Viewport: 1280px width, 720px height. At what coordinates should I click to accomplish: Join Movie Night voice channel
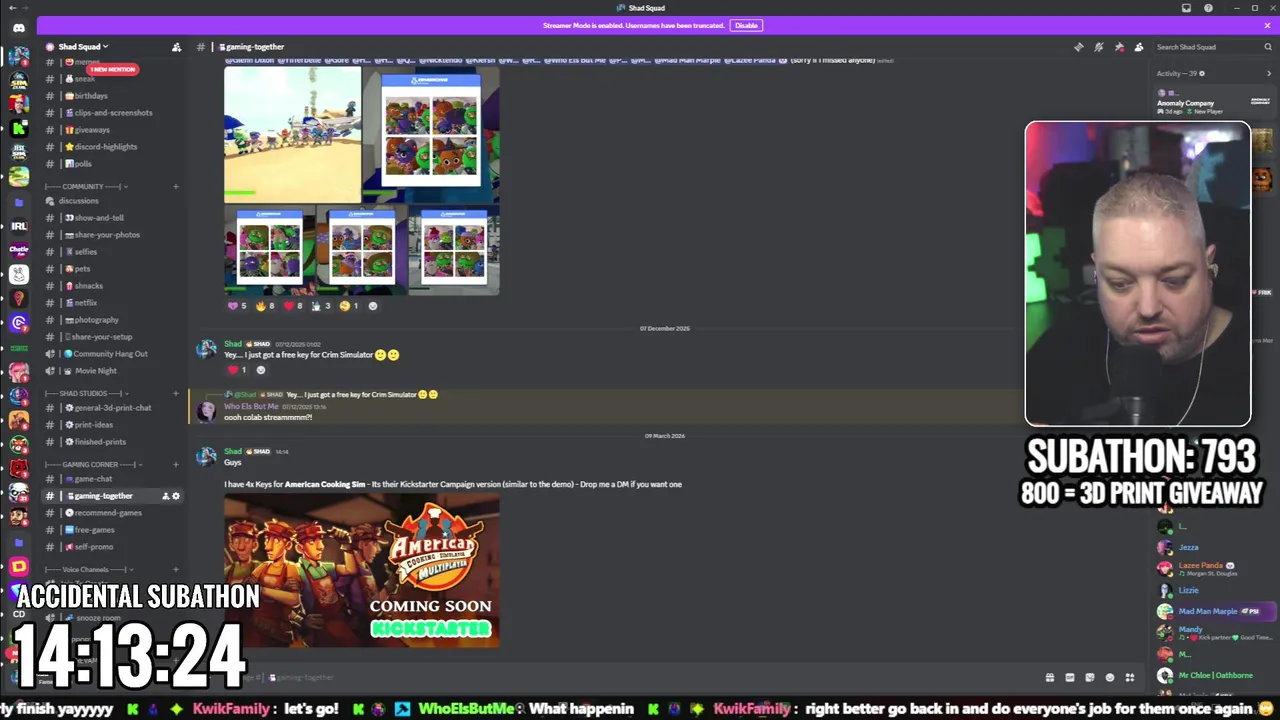[113, 371]
